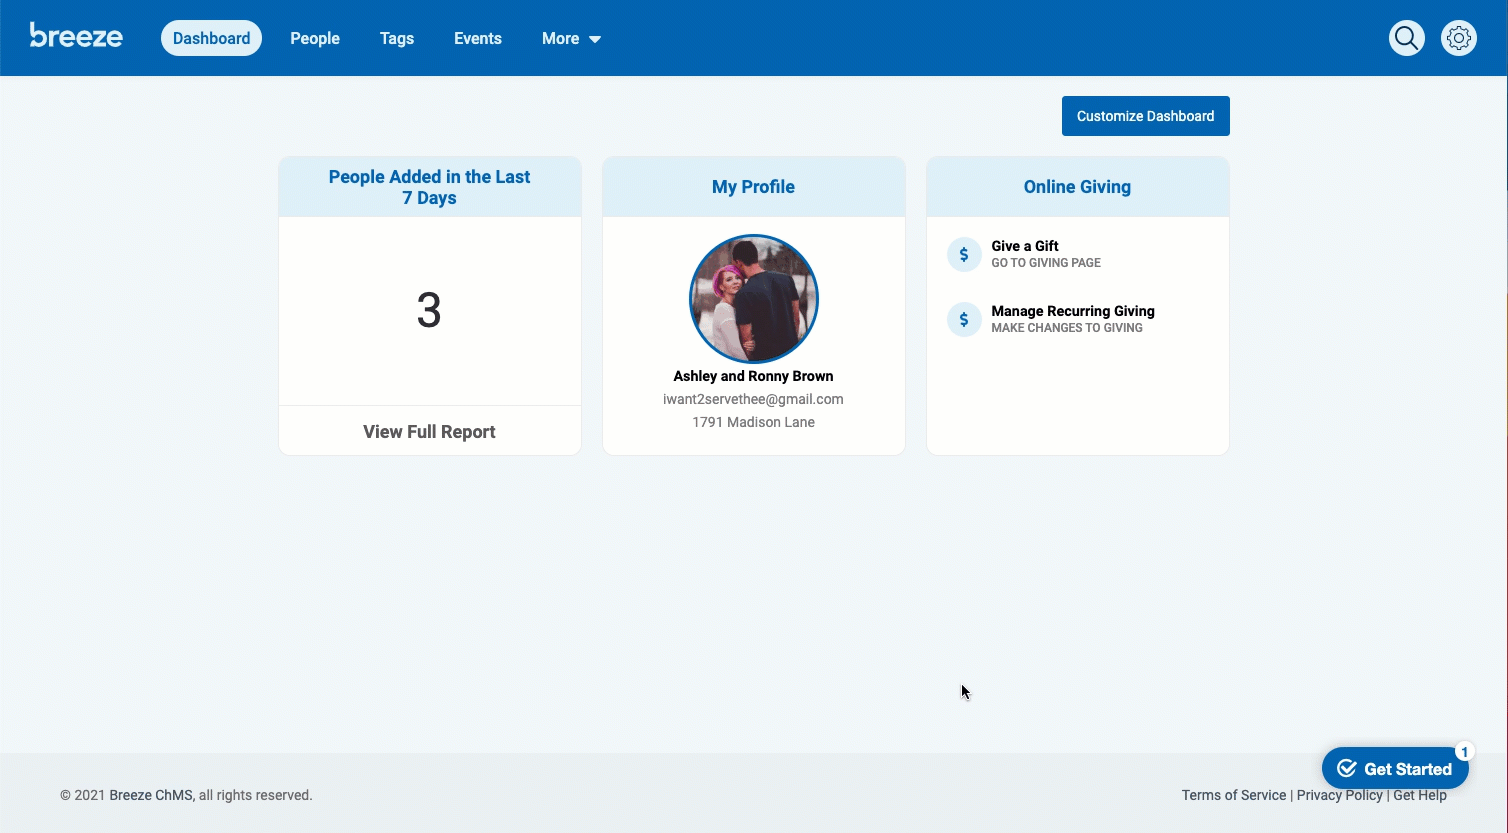Click View Full Report
1508x833 pixels.
point(429,431)
